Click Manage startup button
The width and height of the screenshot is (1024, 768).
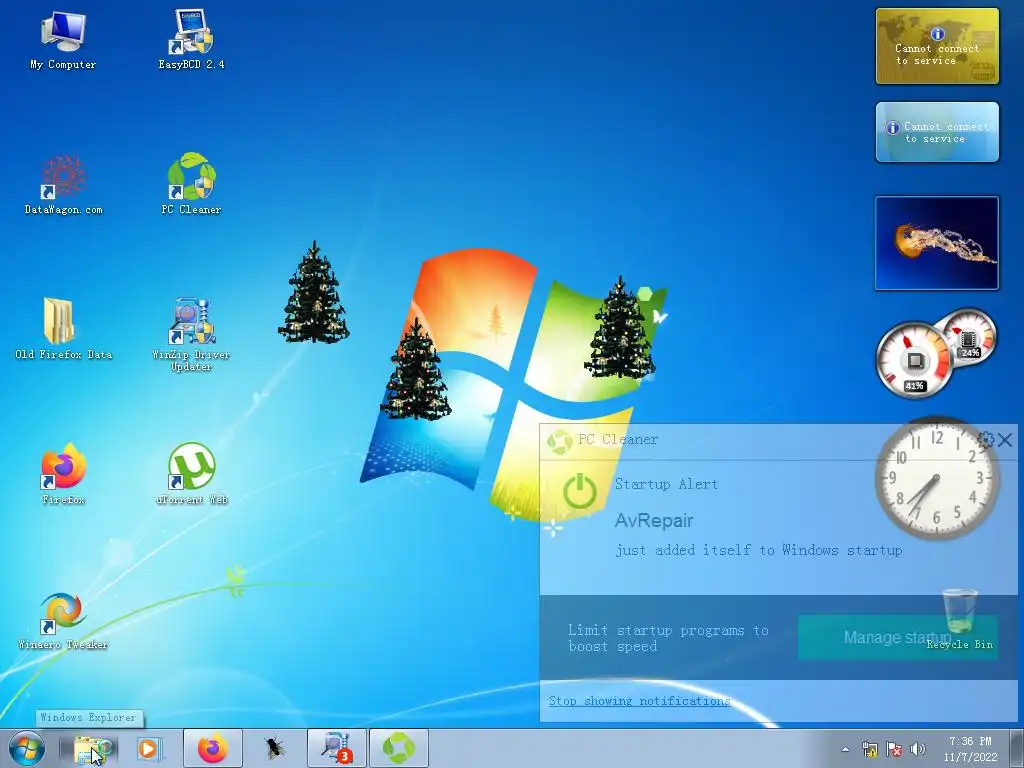coord(897,637)
